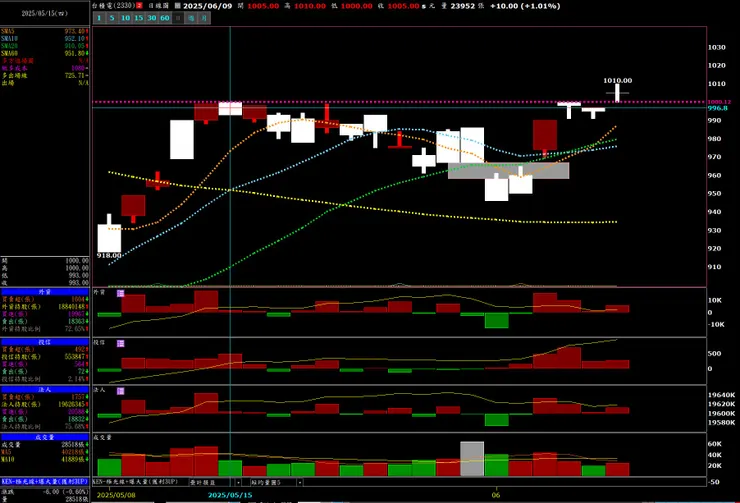The image size is (740, 503).
Task: Click the blue 外資 header in left panel
Action: point(45,292)
